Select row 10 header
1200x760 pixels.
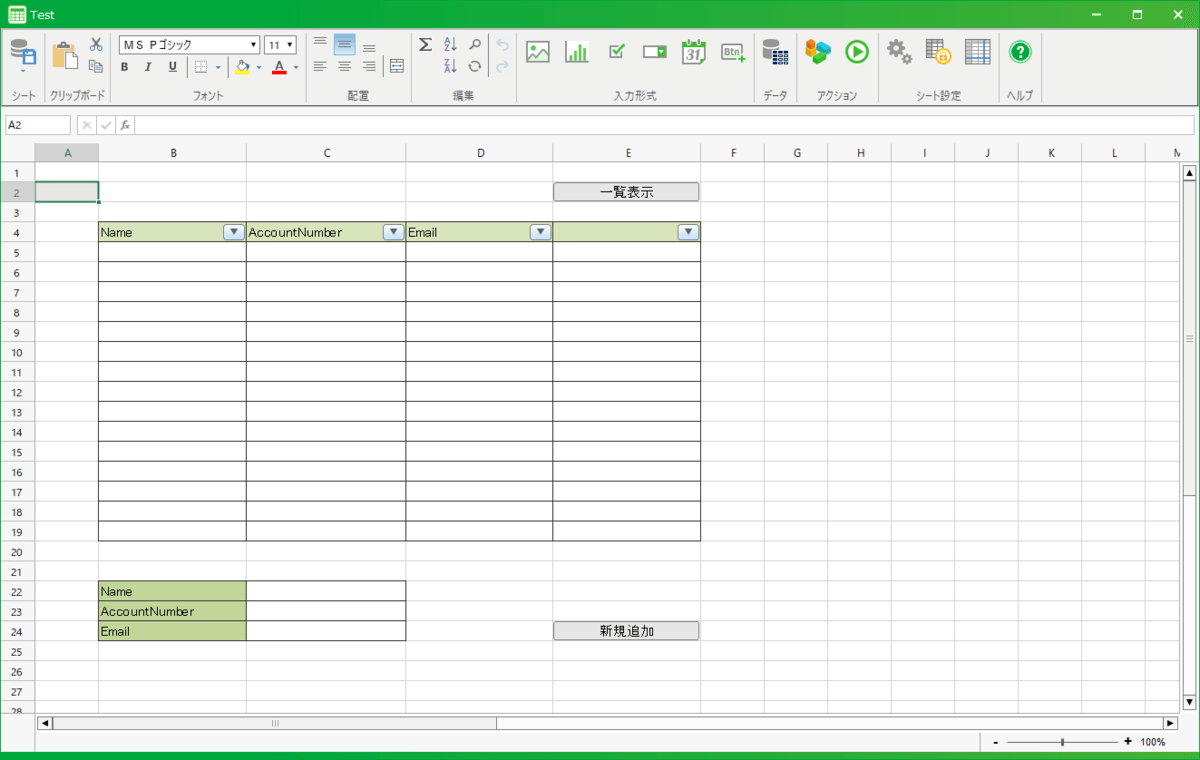tap(17, 352)
